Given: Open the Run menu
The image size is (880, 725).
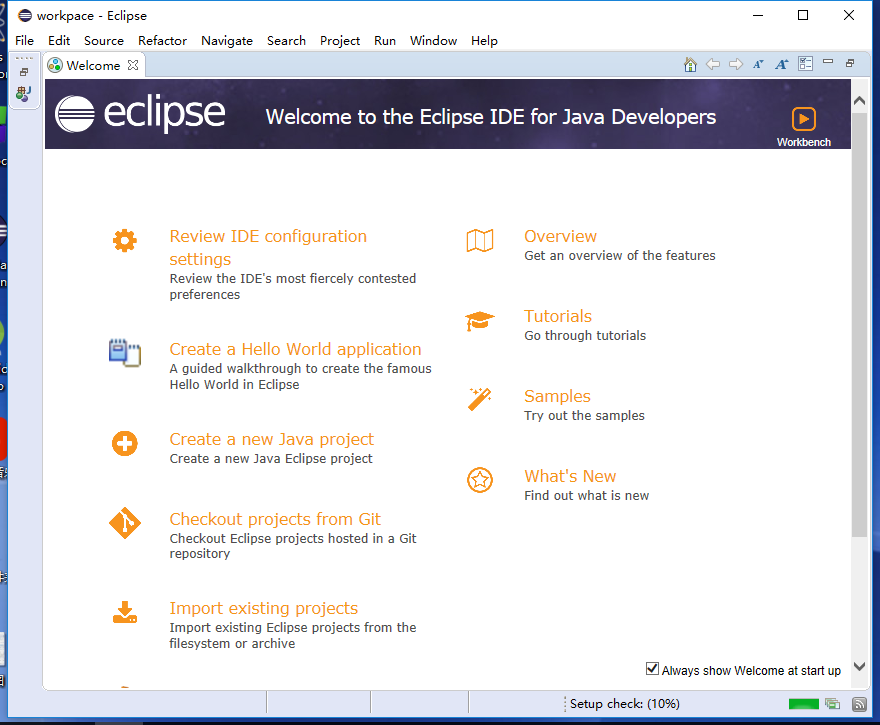Looking at the screenshot, I should [x=385, y=40].
